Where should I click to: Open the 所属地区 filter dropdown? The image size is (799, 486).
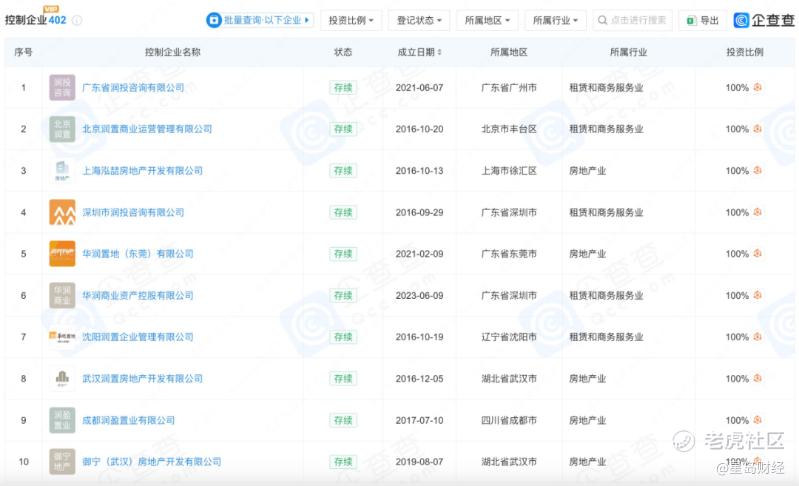click(x=487, y=20)
